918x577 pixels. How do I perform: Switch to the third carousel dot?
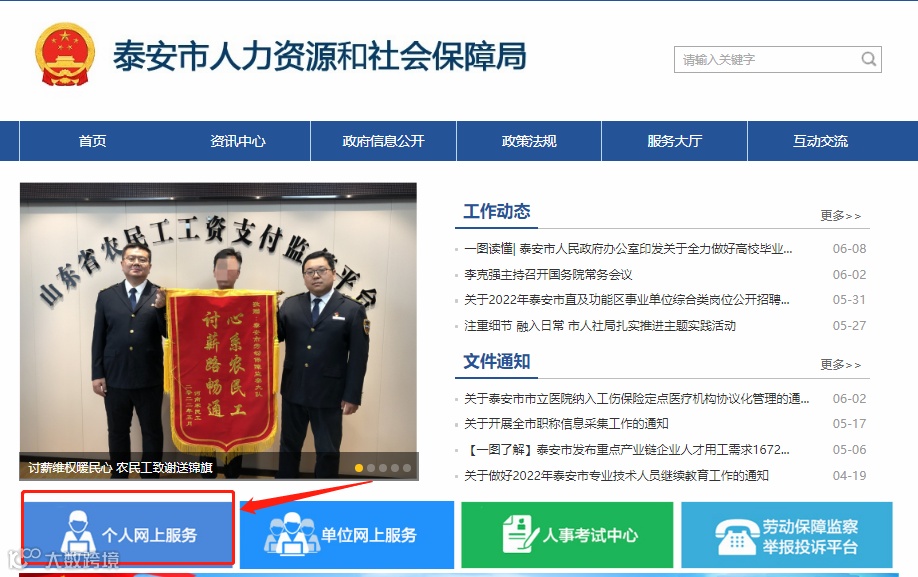tap(383, 468)
